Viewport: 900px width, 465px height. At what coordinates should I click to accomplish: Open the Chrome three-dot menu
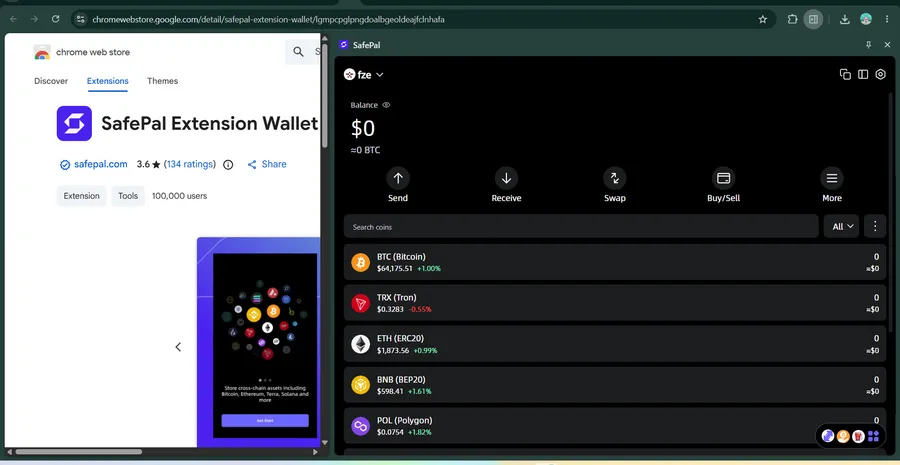(887, 19)
